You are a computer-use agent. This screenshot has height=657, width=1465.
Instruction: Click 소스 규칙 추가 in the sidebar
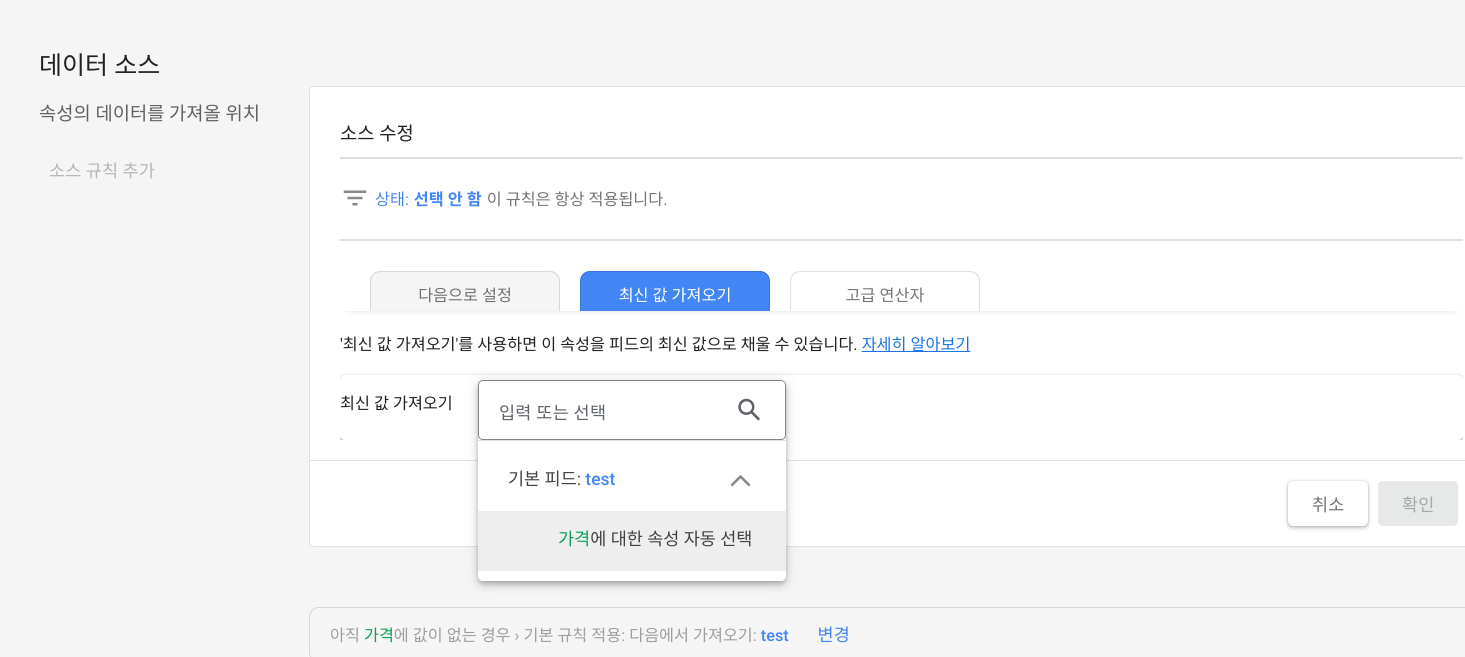pos(102,170)
